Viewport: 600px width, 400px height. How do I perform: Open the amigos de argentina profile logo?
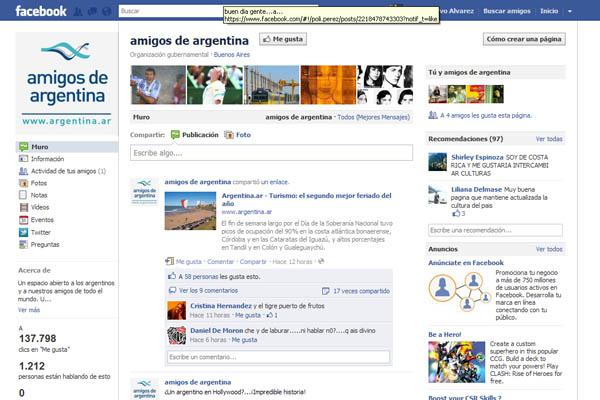point(67,83)
